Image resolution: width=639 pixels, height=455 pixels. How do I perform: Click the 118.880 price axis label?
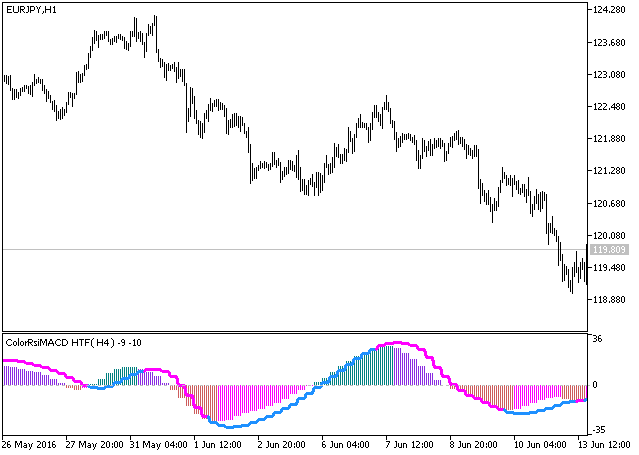608,300
